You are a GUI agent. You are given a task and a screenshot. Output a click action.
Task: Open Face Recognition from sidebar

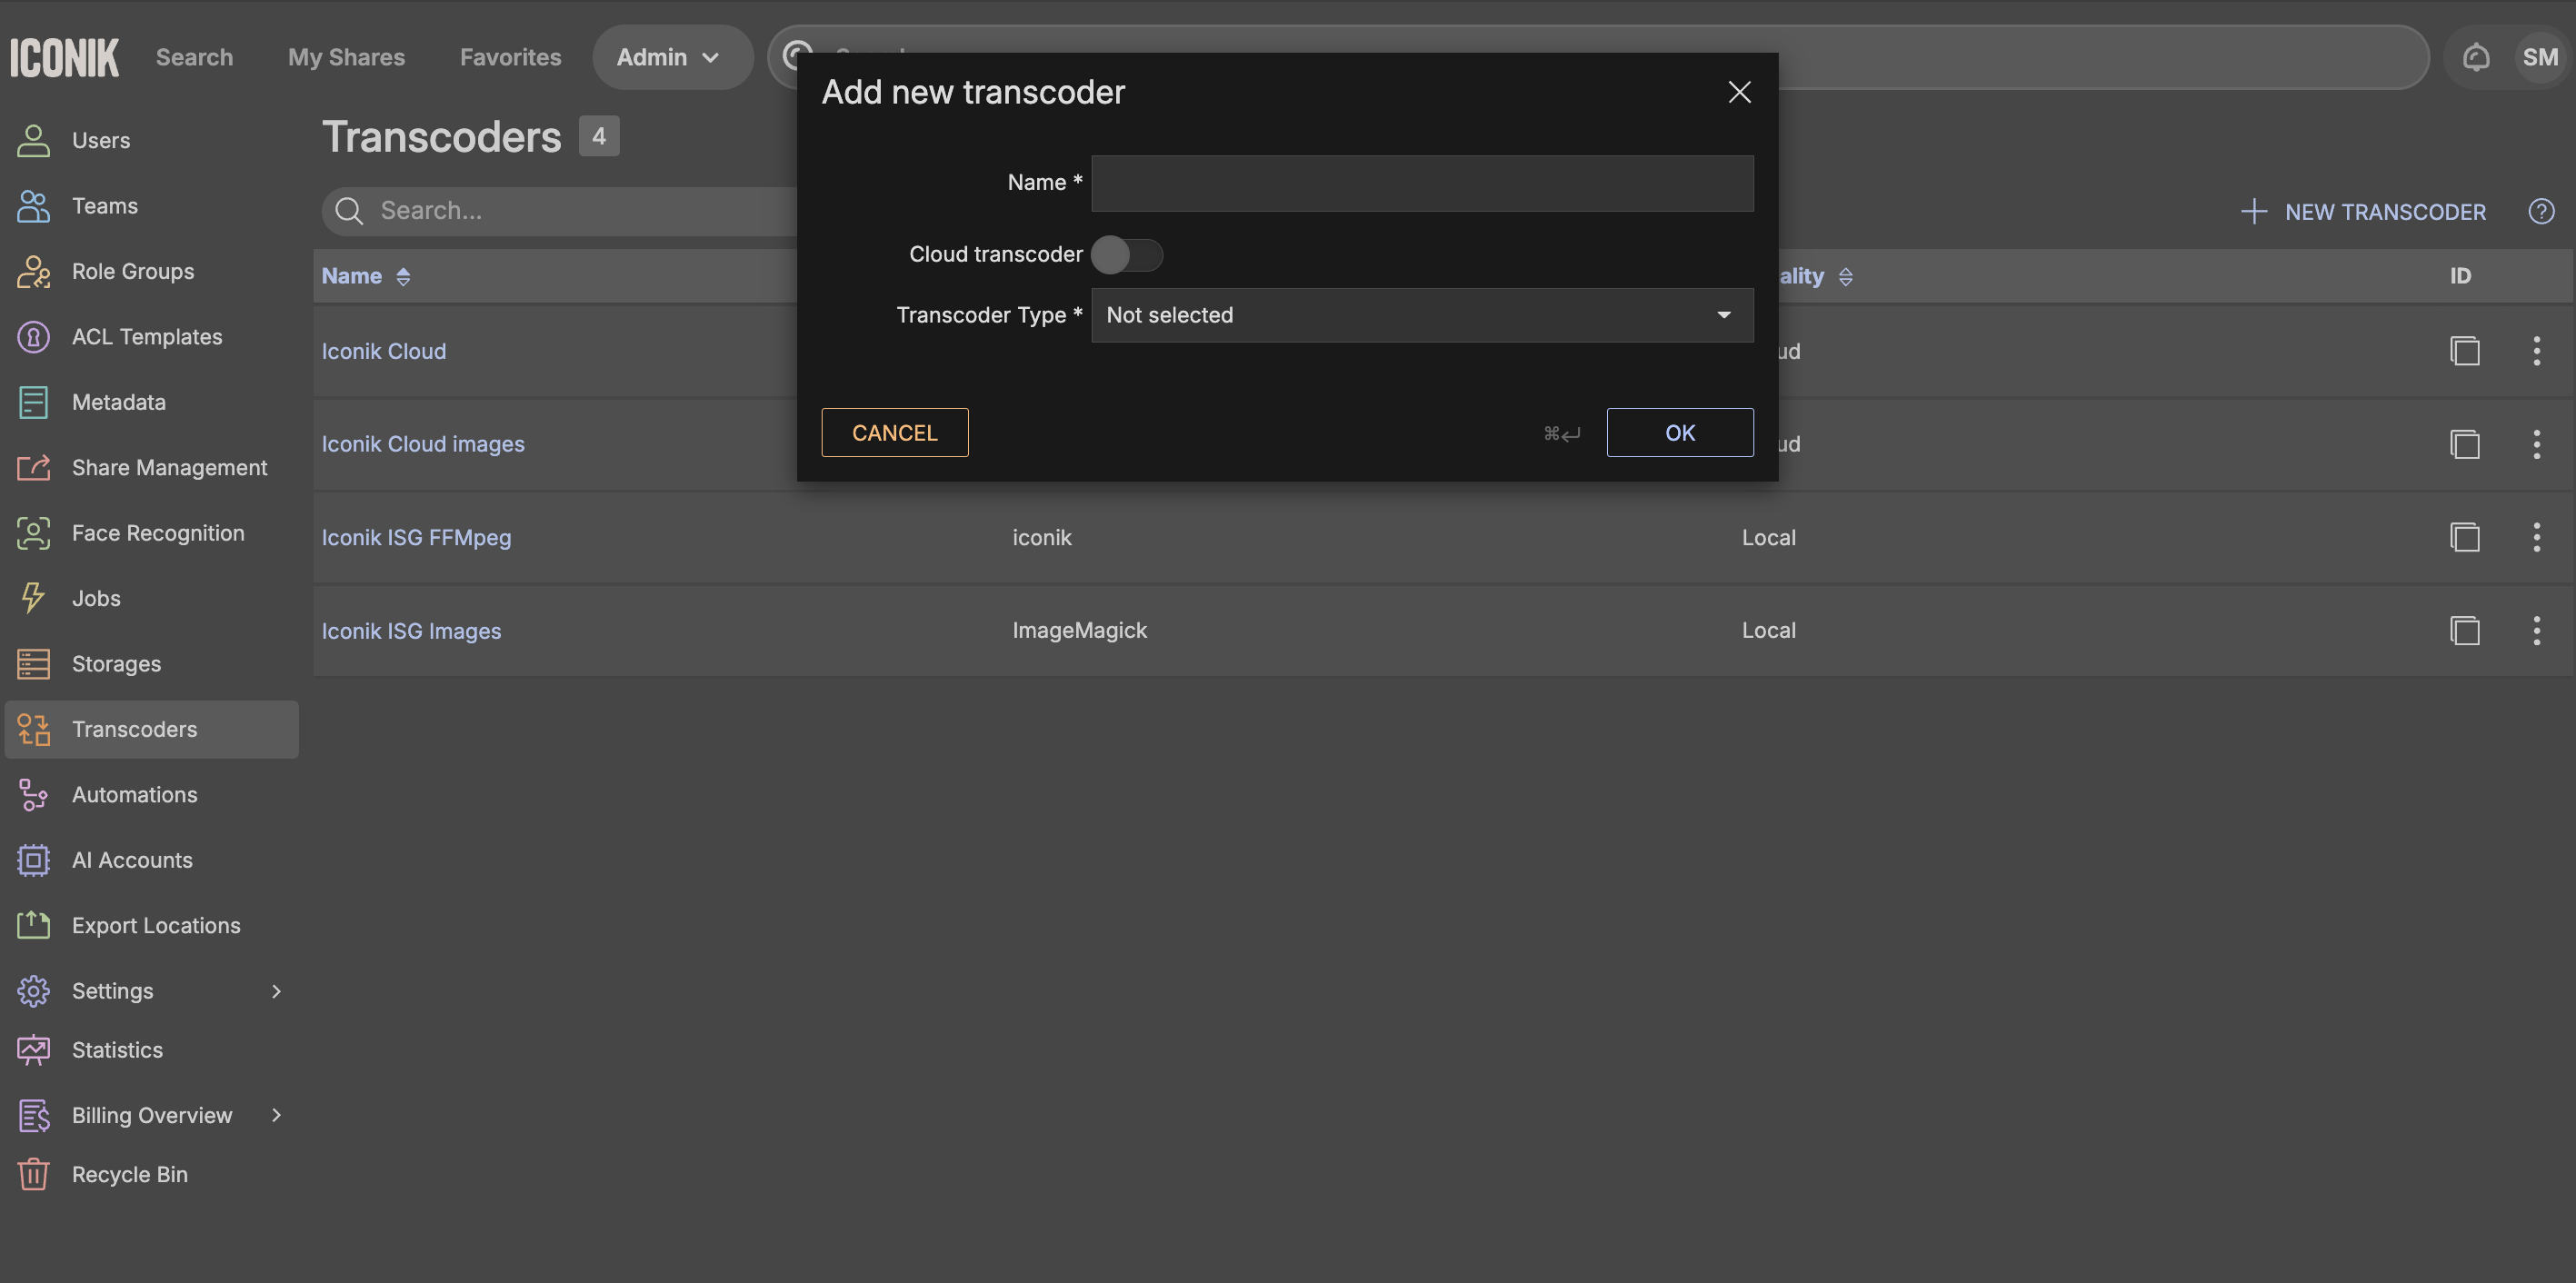click(x=157, y=533)
